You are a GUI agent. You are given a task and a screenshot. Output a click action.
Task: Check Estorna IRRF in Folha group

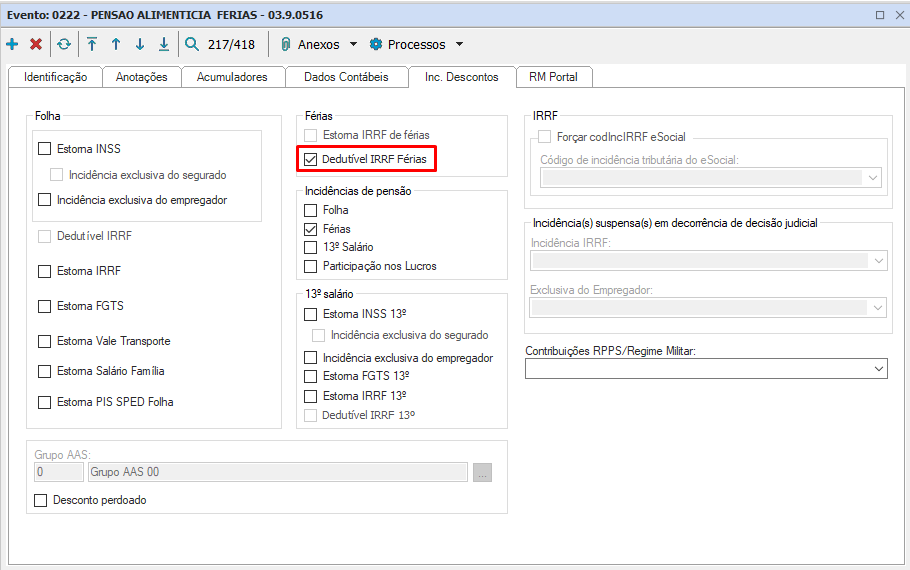tap(45, 271)
